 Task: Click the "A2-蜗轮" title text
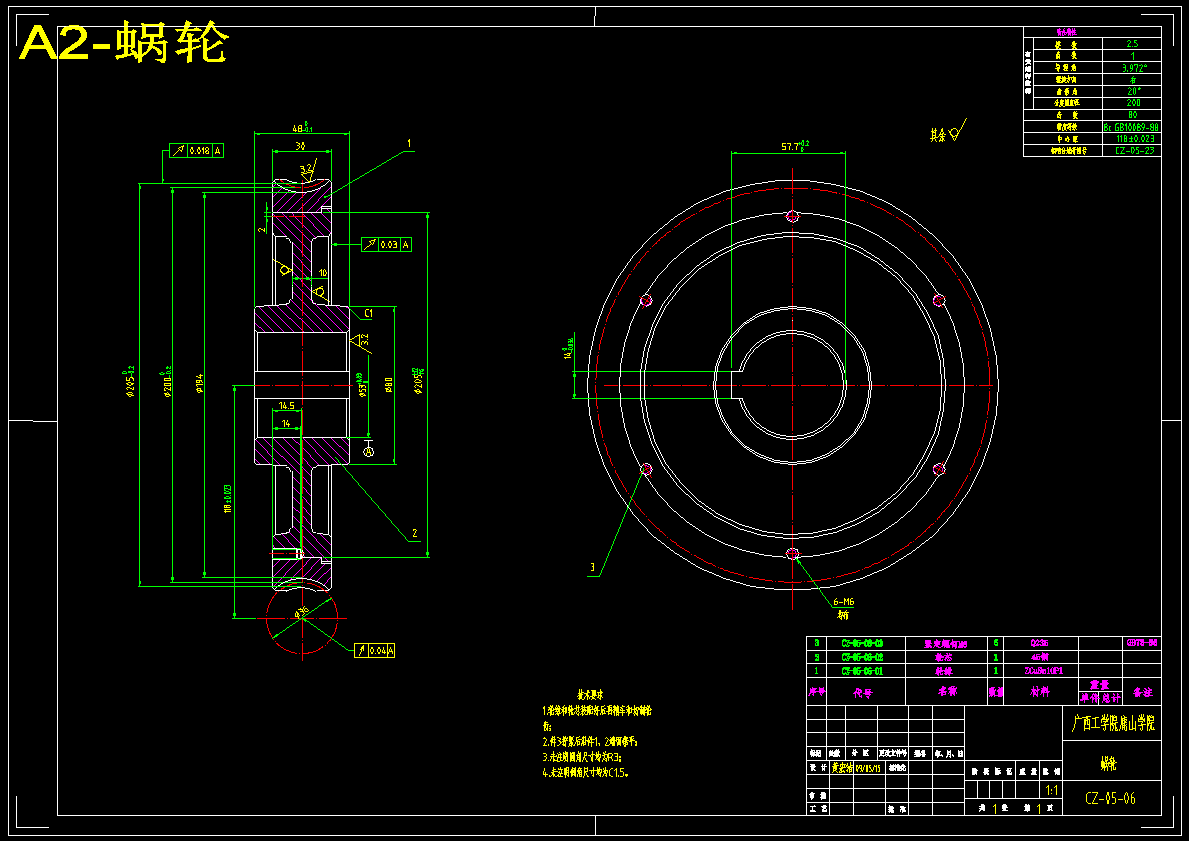pyautogui.click(x=123, y=44)
